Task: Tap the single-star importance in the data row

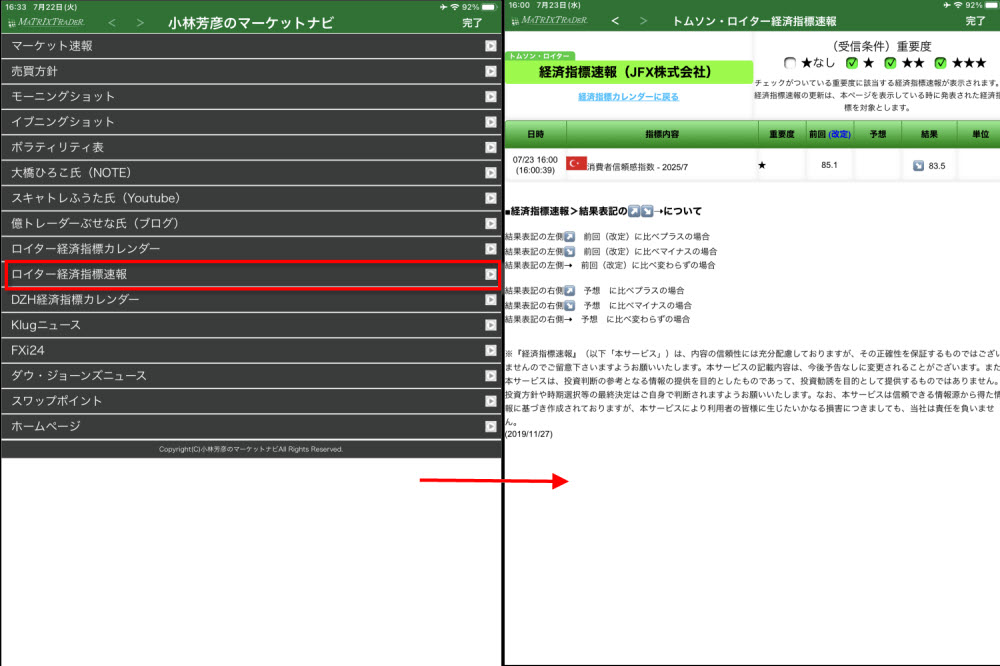Action: (761, 165)
